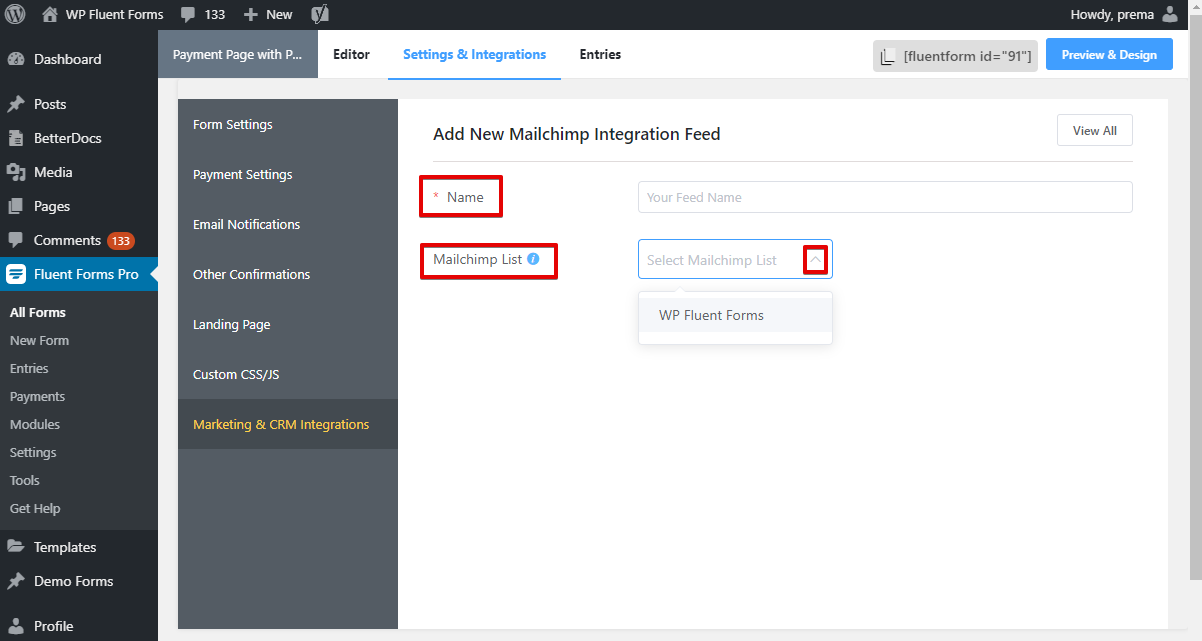Open Email Notifications section

[288, 225]
